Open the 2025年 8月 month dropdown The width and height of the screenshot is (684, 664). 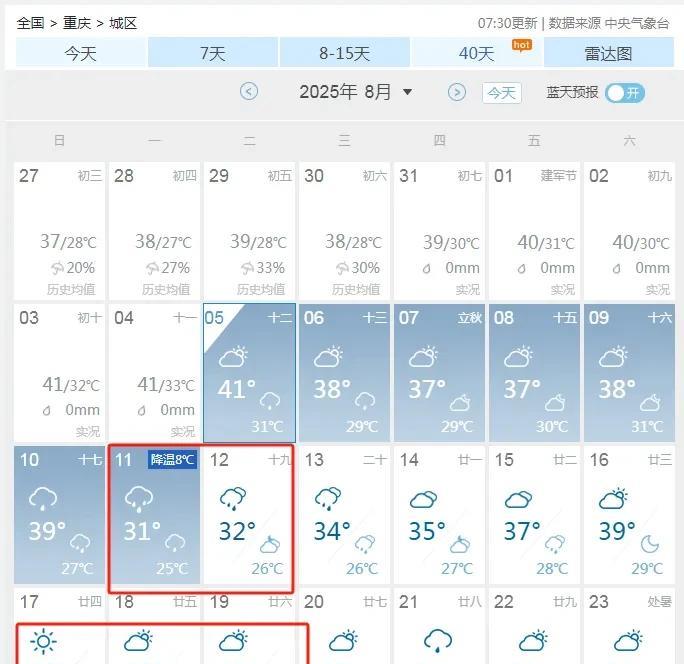[356, 92]
